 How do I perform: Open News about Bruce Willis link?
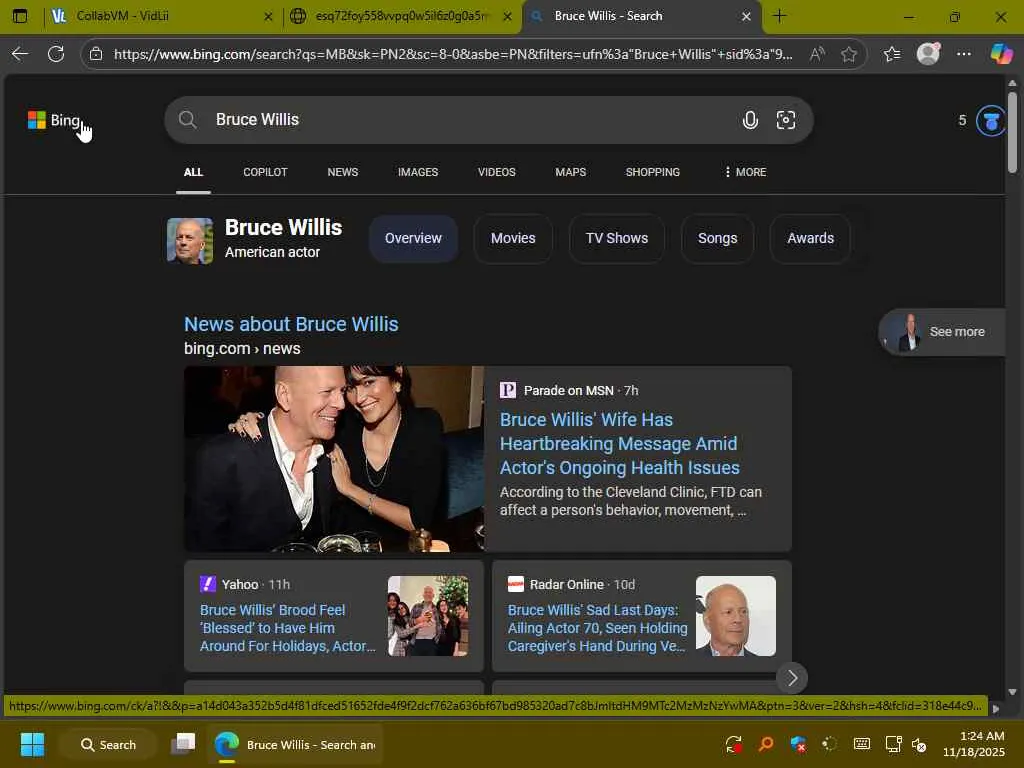[291, 325]
